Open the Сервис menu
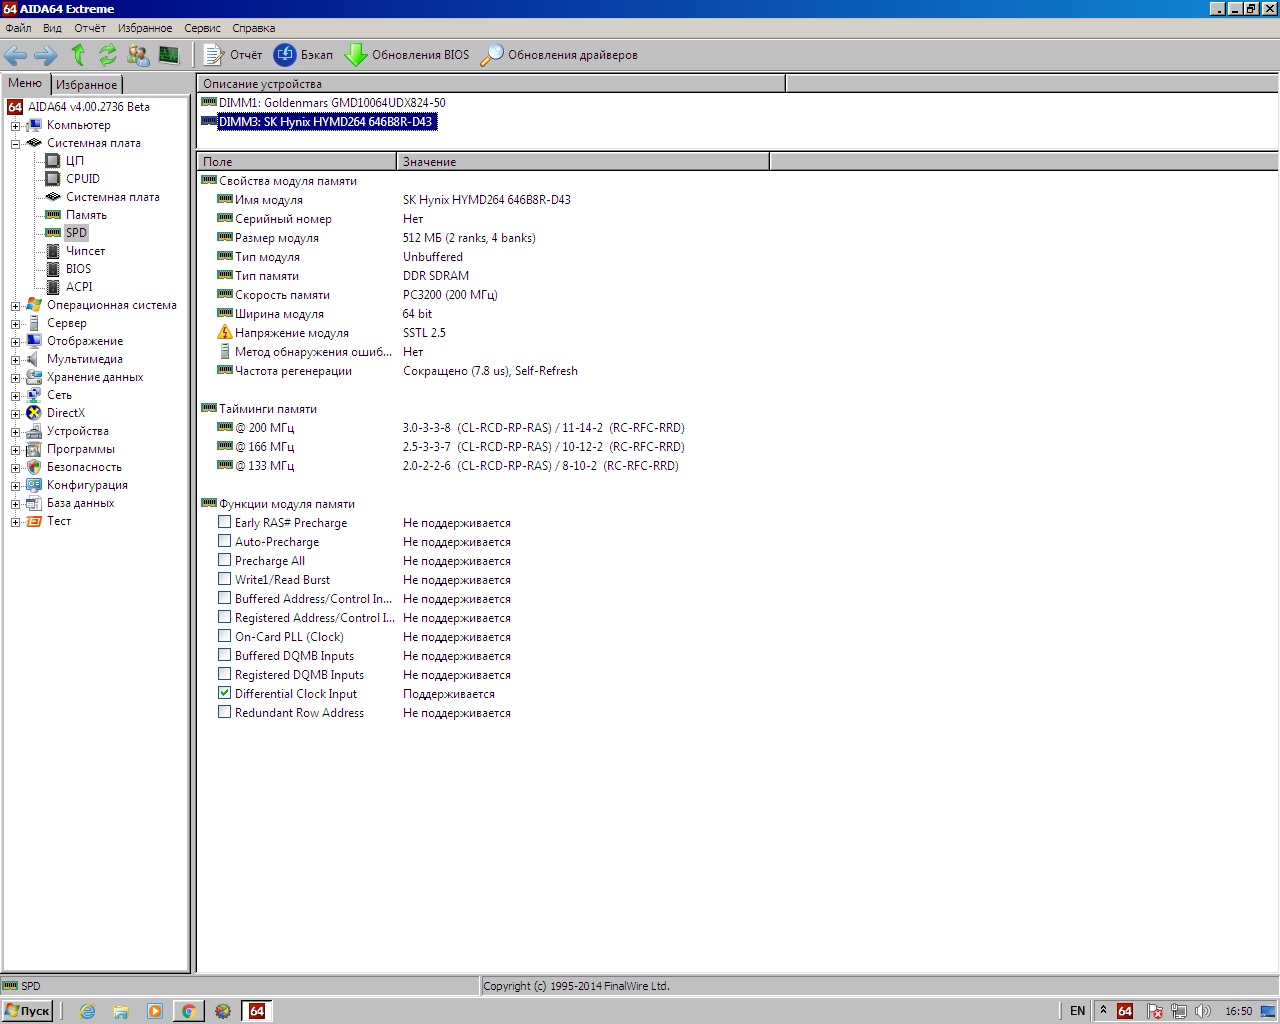Viewport: 1280px width, 1024px height. tap(203, 28)
